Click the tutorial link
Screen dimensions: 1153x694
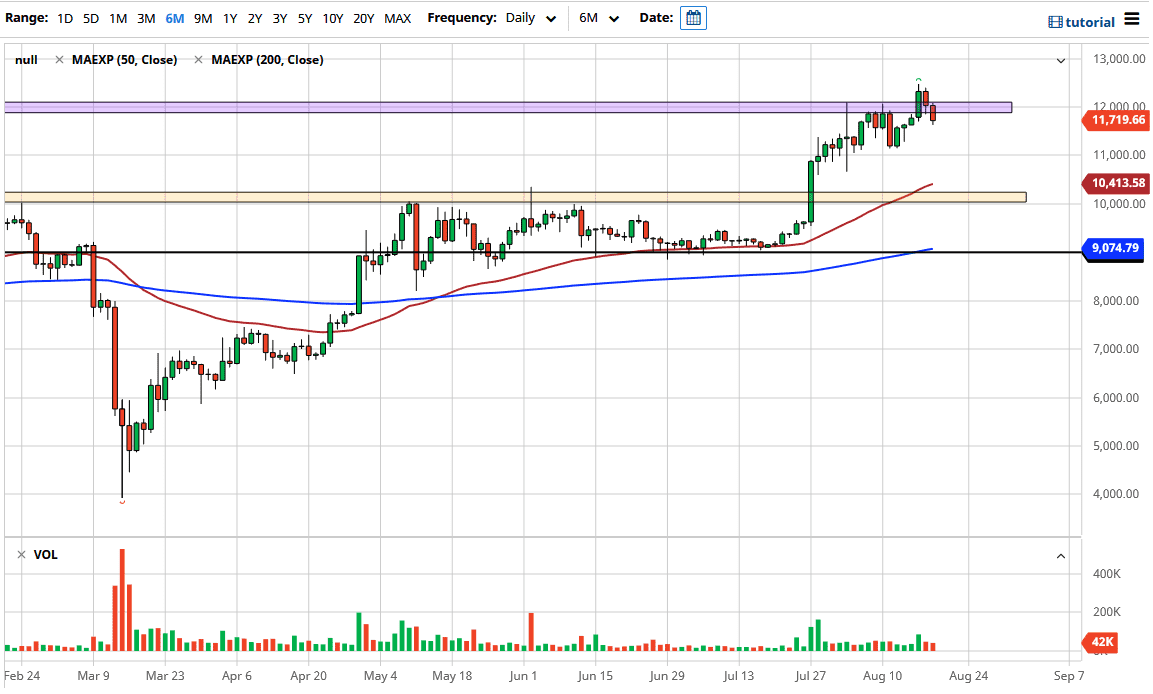pyautogui.click(x=1081, y=21)
